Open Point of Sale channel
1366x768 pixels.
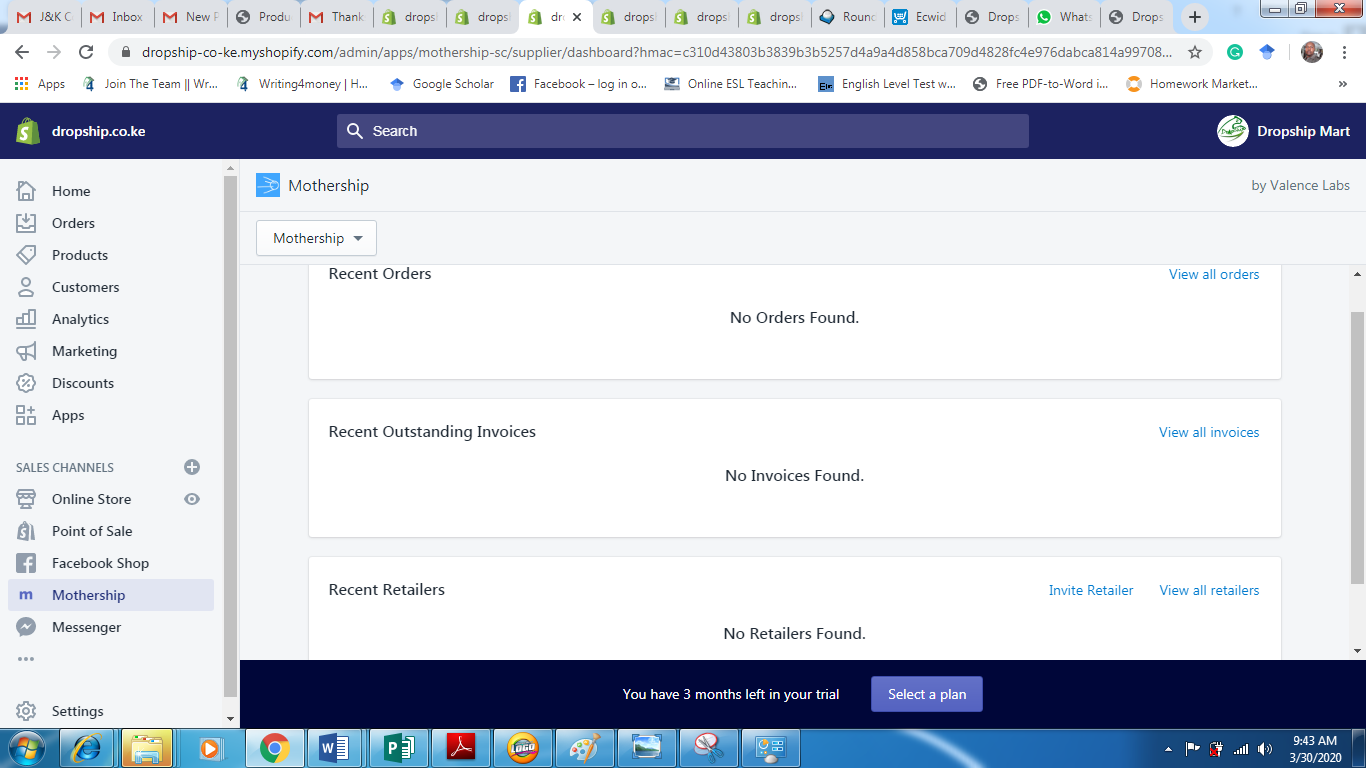click(92, 531)
